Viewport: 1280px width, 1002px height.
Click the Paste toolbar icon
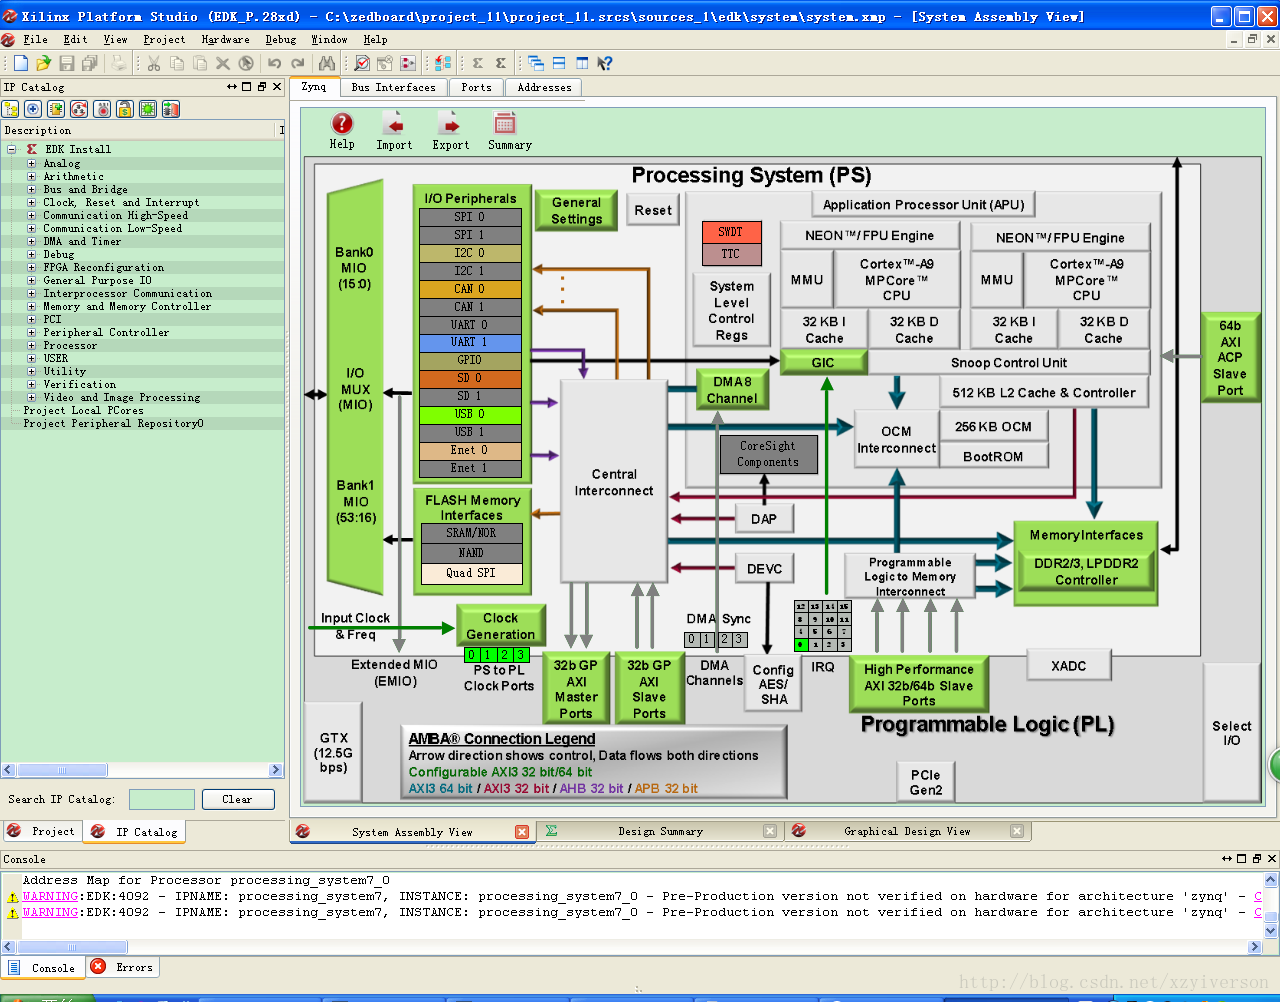[x=200, y=63]
